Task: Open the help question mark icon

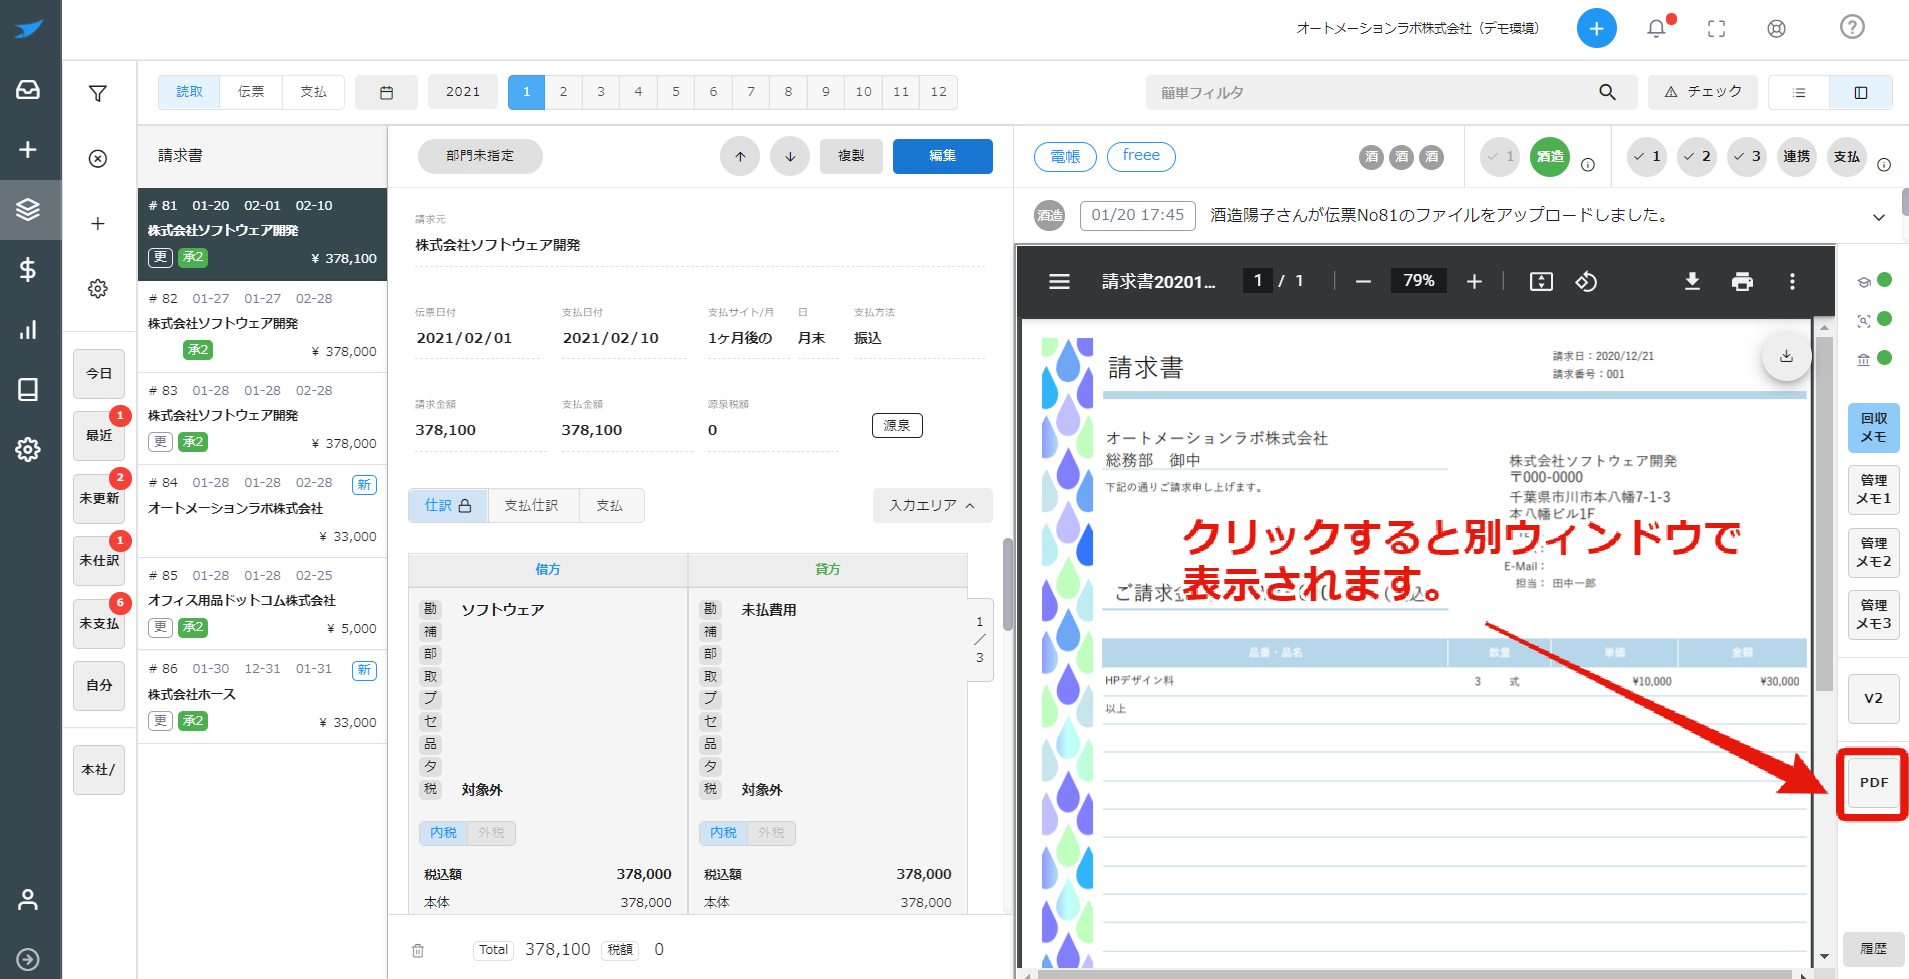Action: point(1852,27)
